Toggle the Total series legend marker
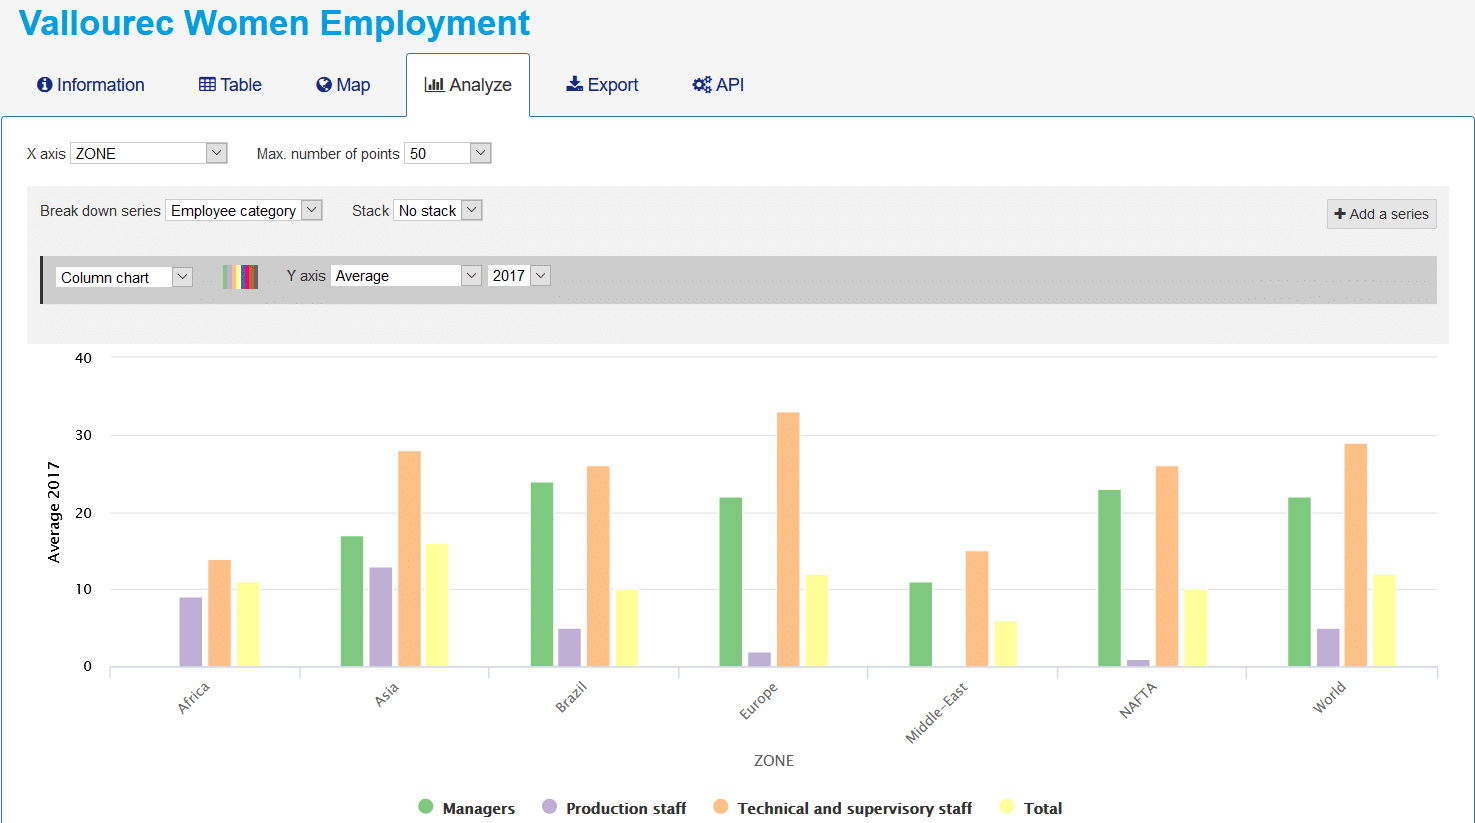The height and width of the screenshot is (823, 1475). [x=1007, y=807]
